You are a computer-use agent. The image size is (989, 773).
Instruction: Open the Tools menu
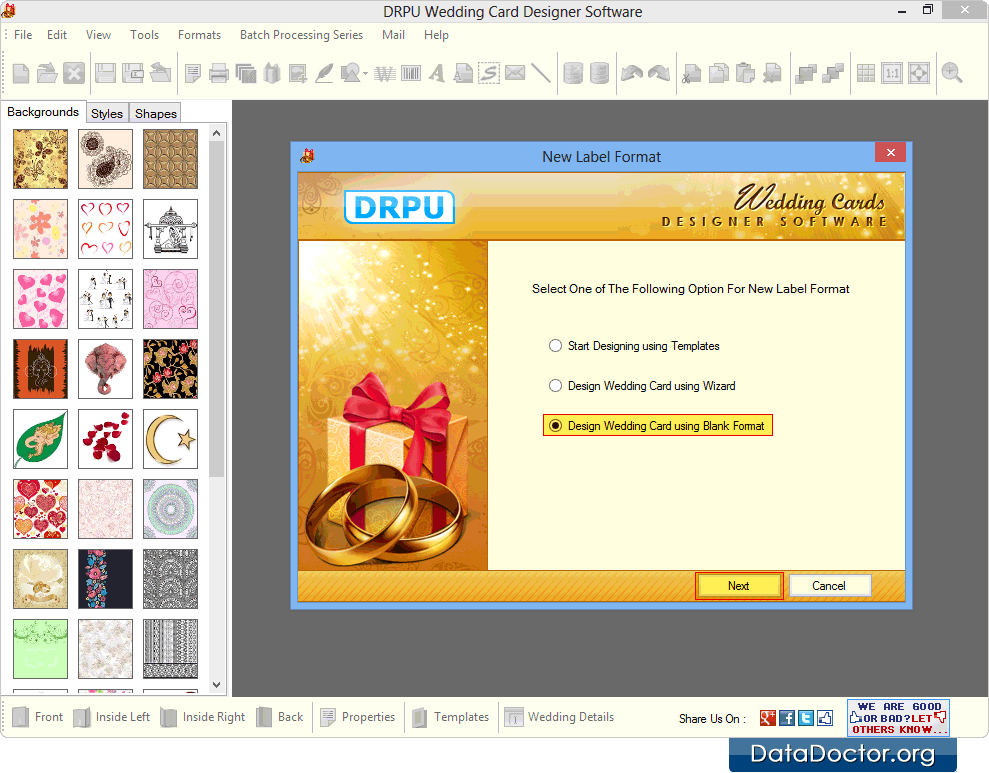[144, 35]
